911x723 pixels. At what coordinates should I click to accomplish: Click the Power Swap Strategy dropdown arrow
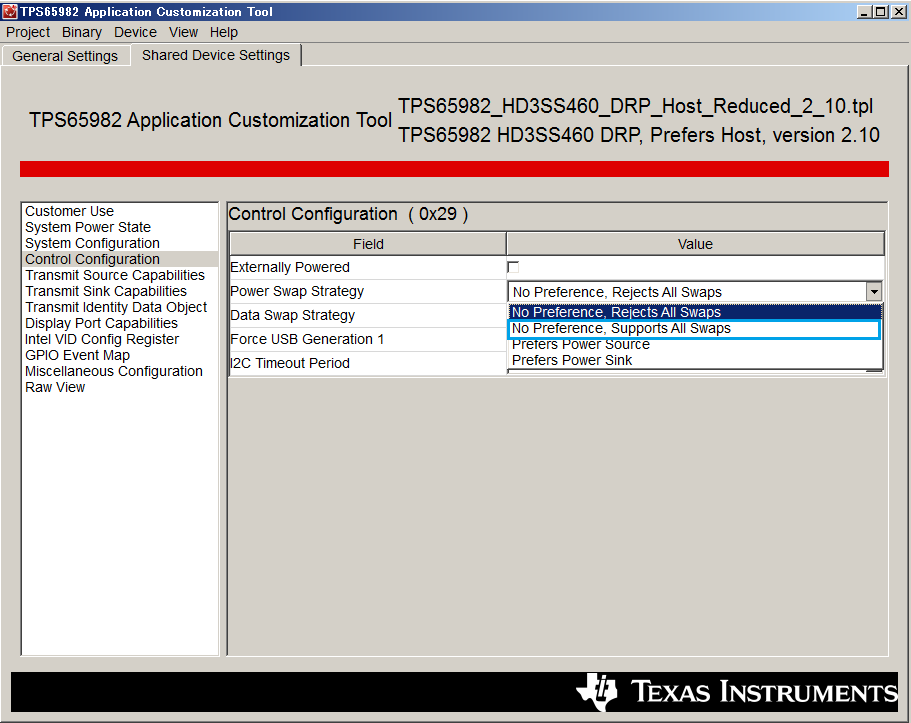click(873, 292)
